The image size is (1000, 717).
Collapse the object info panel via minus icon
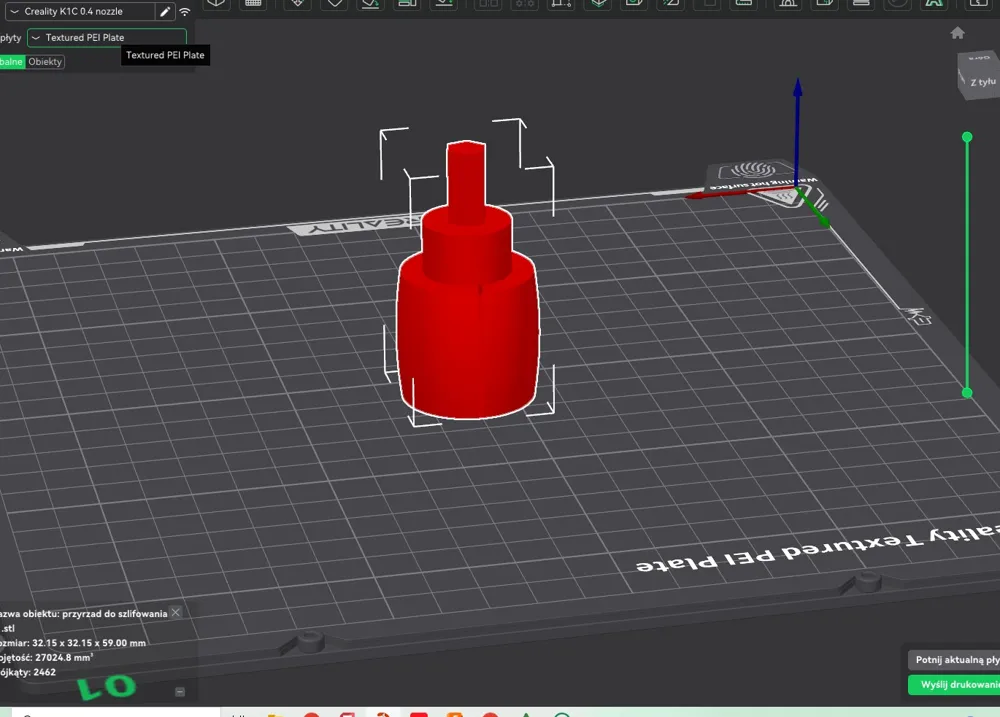click(180, 691)
